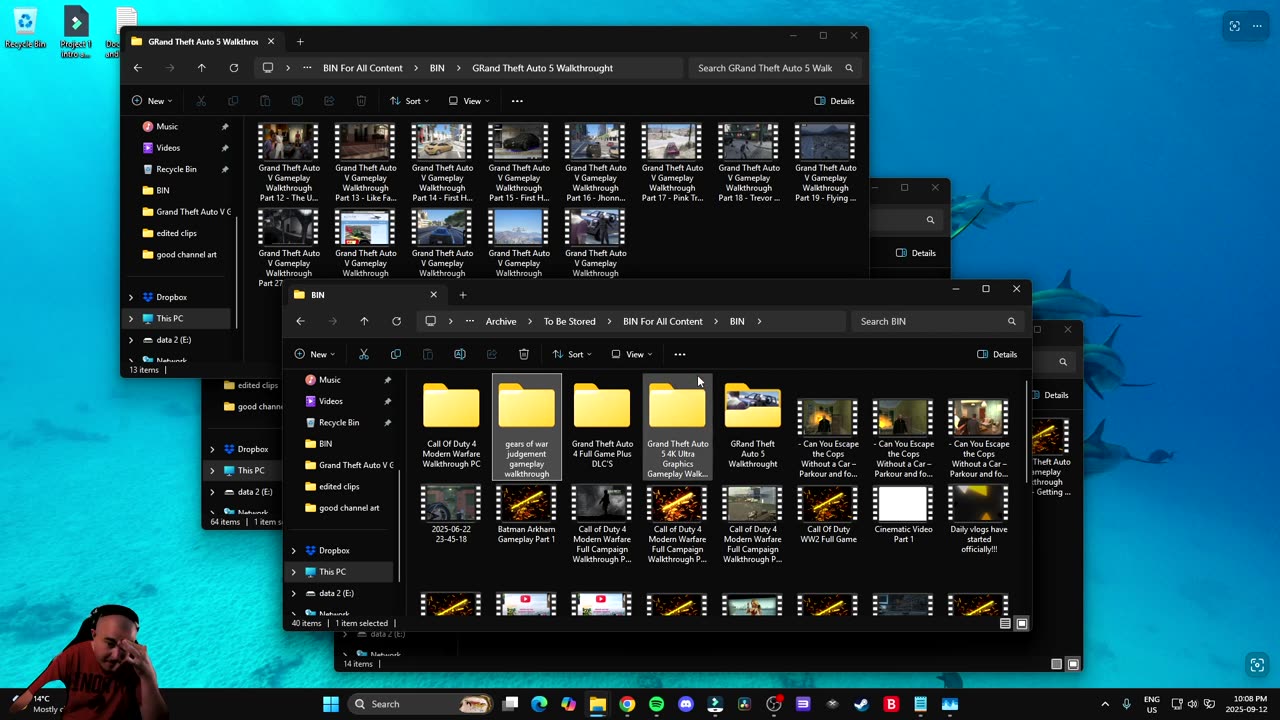Select GRand Theft Auto 5 Walkthrought folder
1280x720 pixels.
pos(752,426)
